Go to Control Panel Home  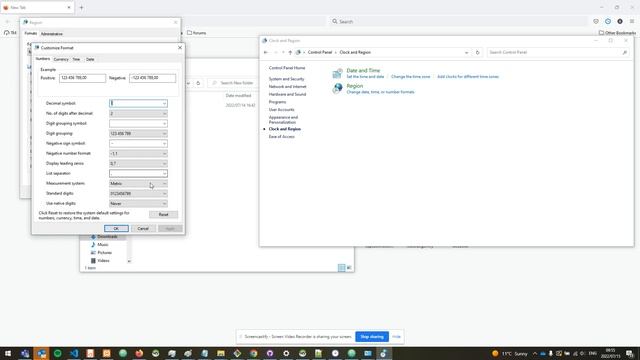tap(287, 68)
